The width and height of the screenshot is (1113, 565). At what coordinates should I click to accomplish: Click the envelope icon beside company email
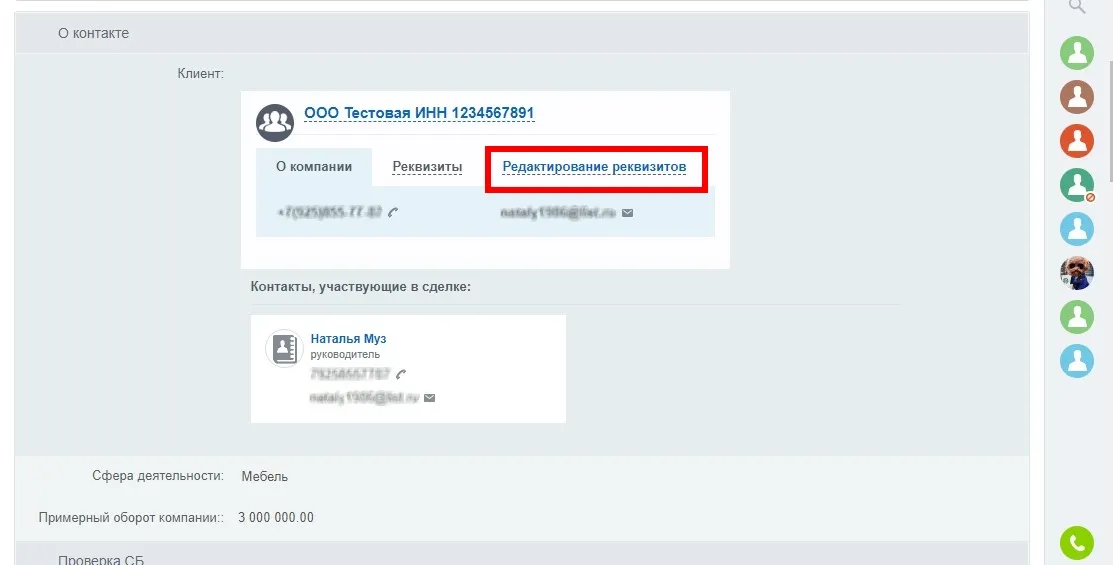(627, 212)
